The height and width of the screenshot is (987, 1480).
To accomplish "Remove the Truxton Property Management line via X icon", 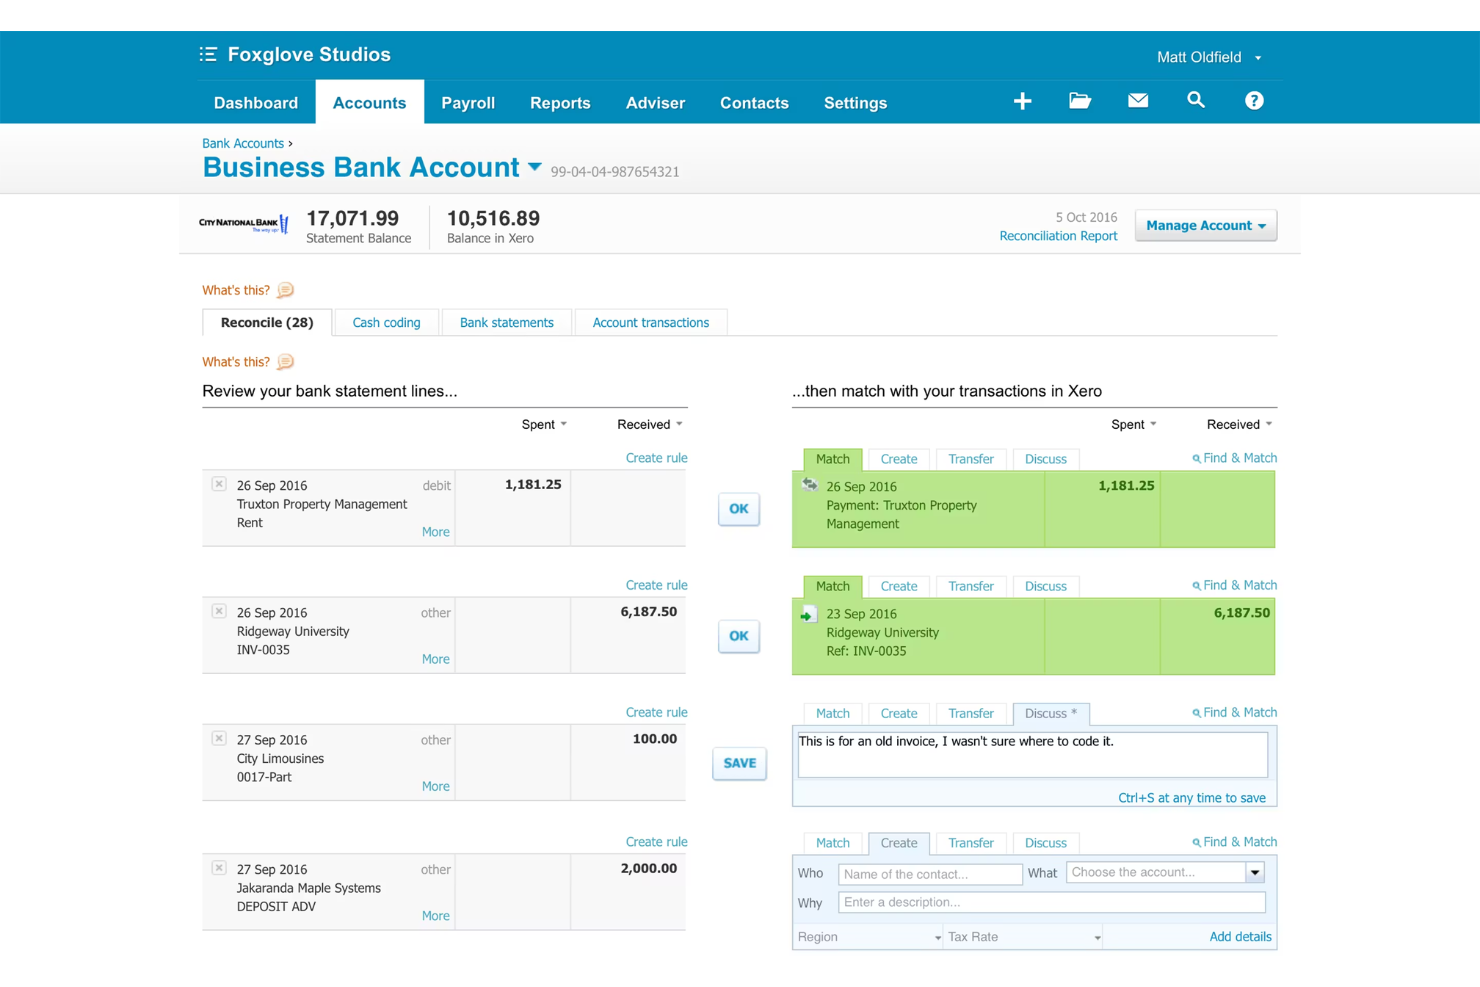I will (219, 483).
